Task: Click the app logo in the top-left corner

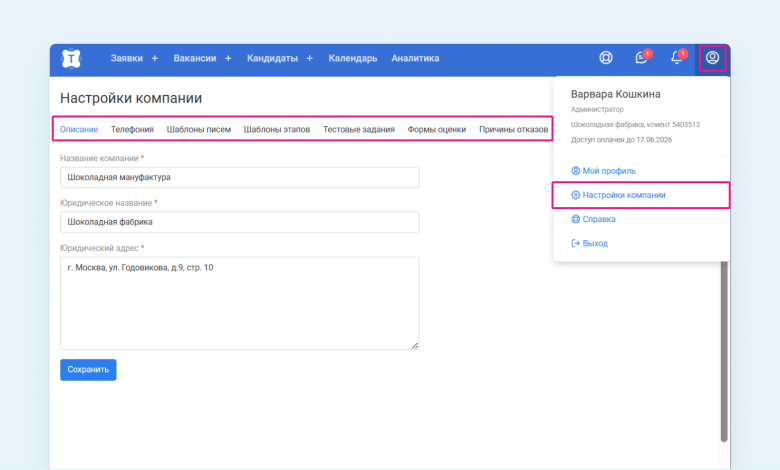Action: [x=71, y=58]
